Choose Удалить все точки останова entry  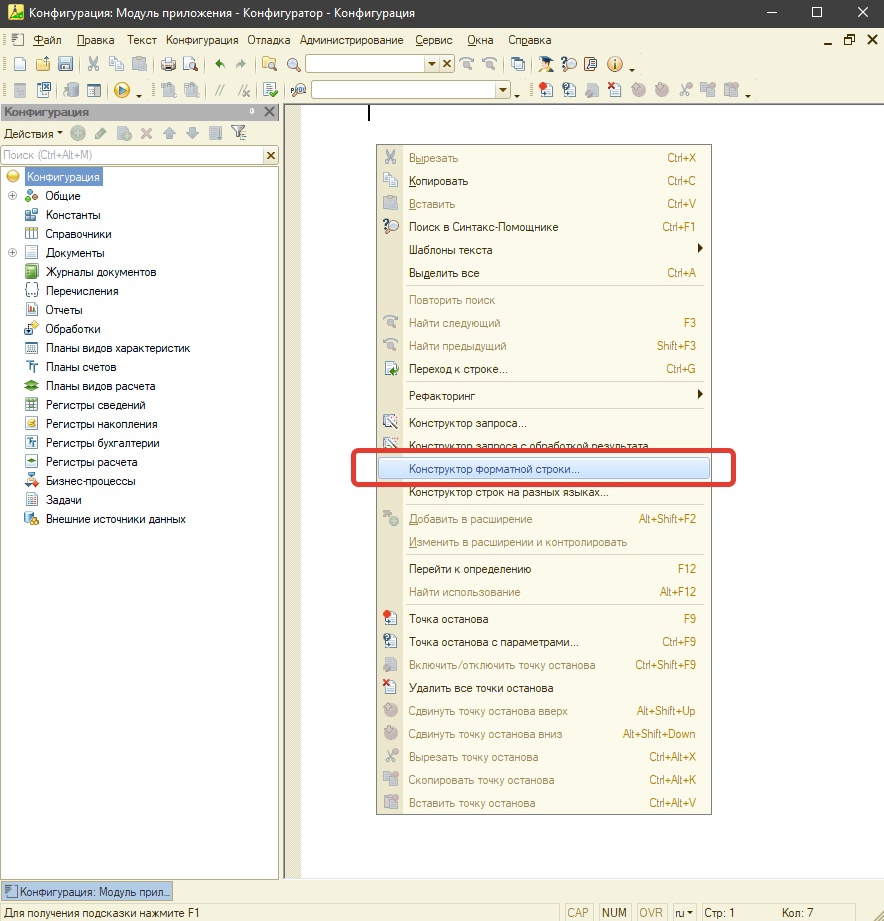pos(543,688)
